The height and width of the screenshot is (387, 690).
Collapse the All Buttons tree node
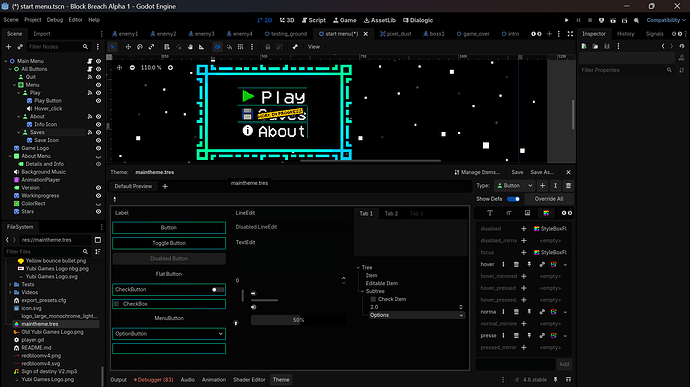click(x=10, y=69)
